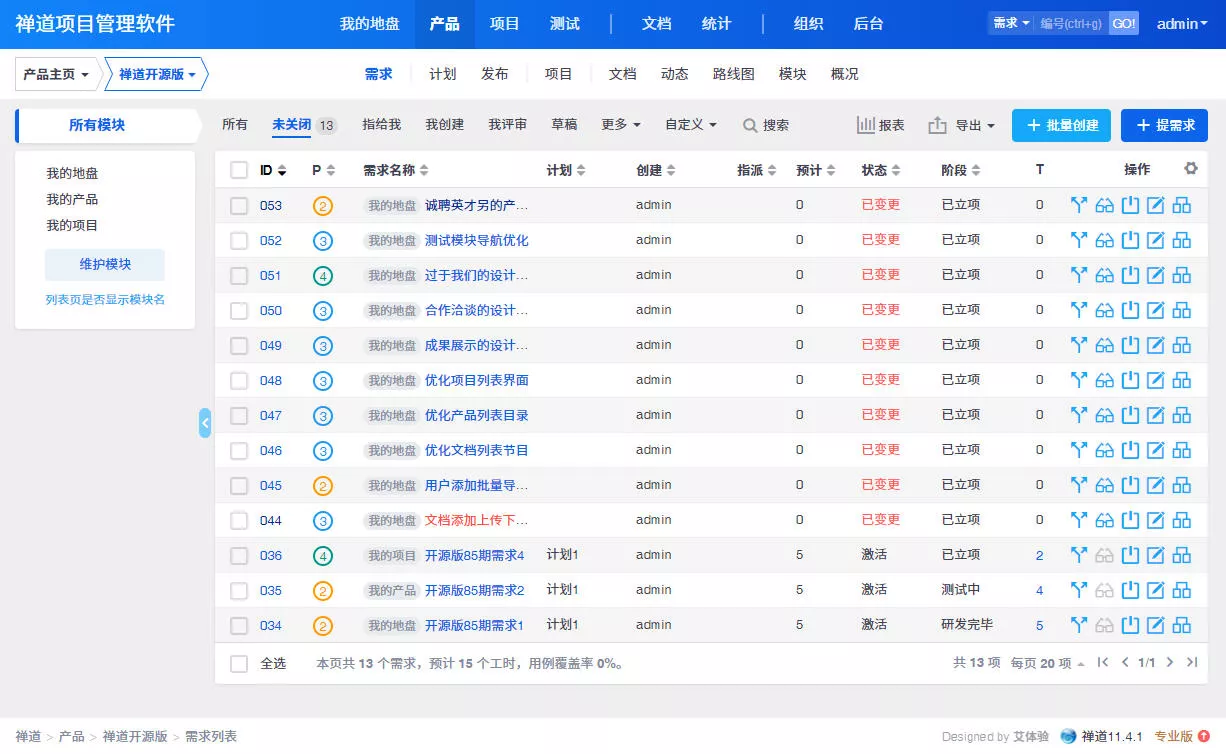This screenshot has height=754, width=1226.
Task: Open the column settings gear icon
Action: coord(1191,169)
